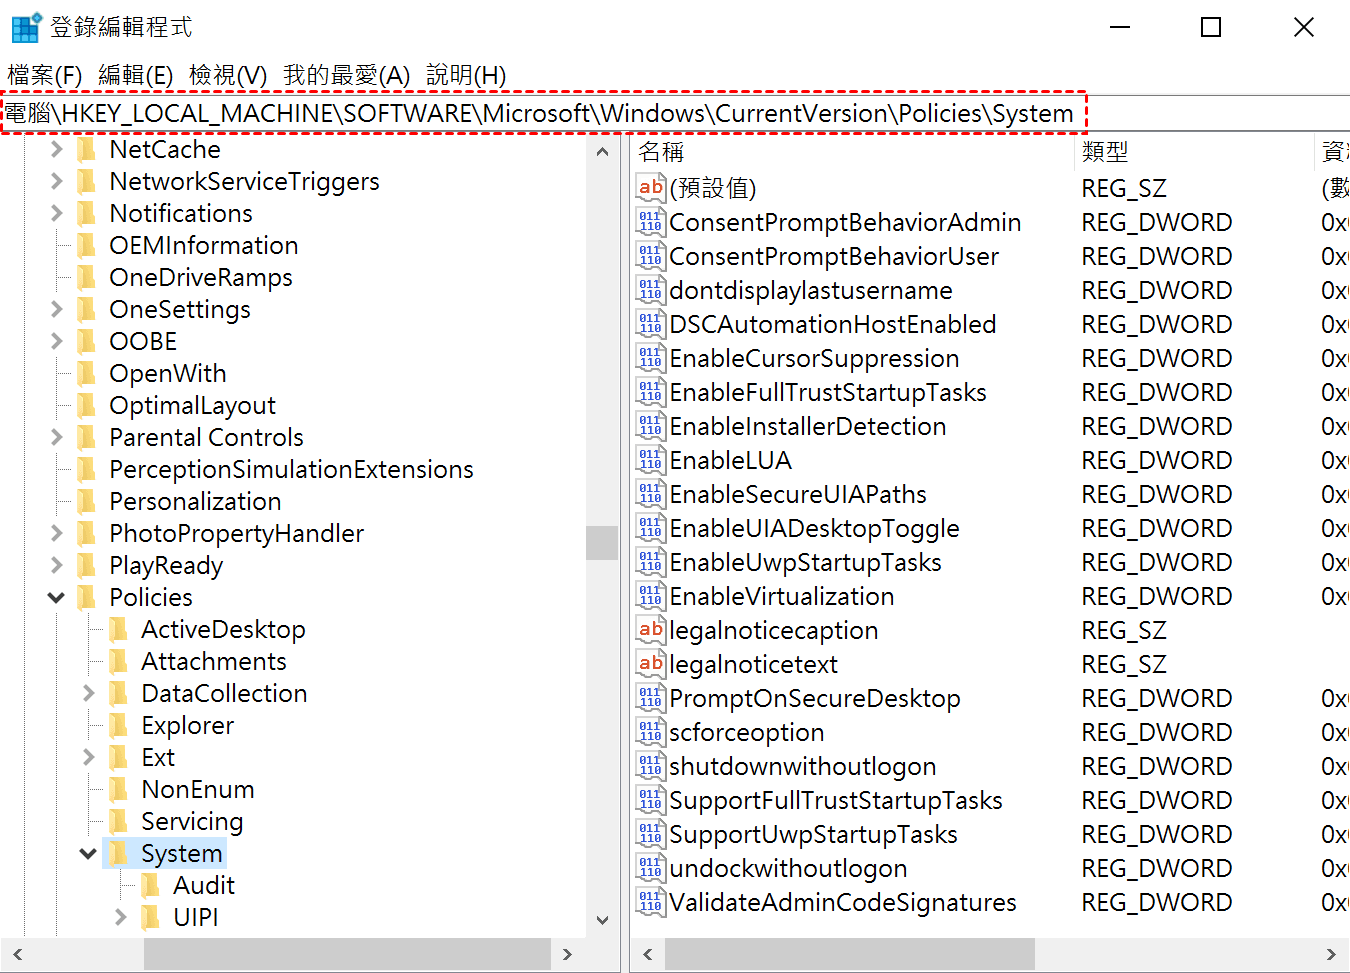Select the ActiveDesktop key
Image resolution: width=1350 pixels, height=973 pixels.
(x=223, y=630)
